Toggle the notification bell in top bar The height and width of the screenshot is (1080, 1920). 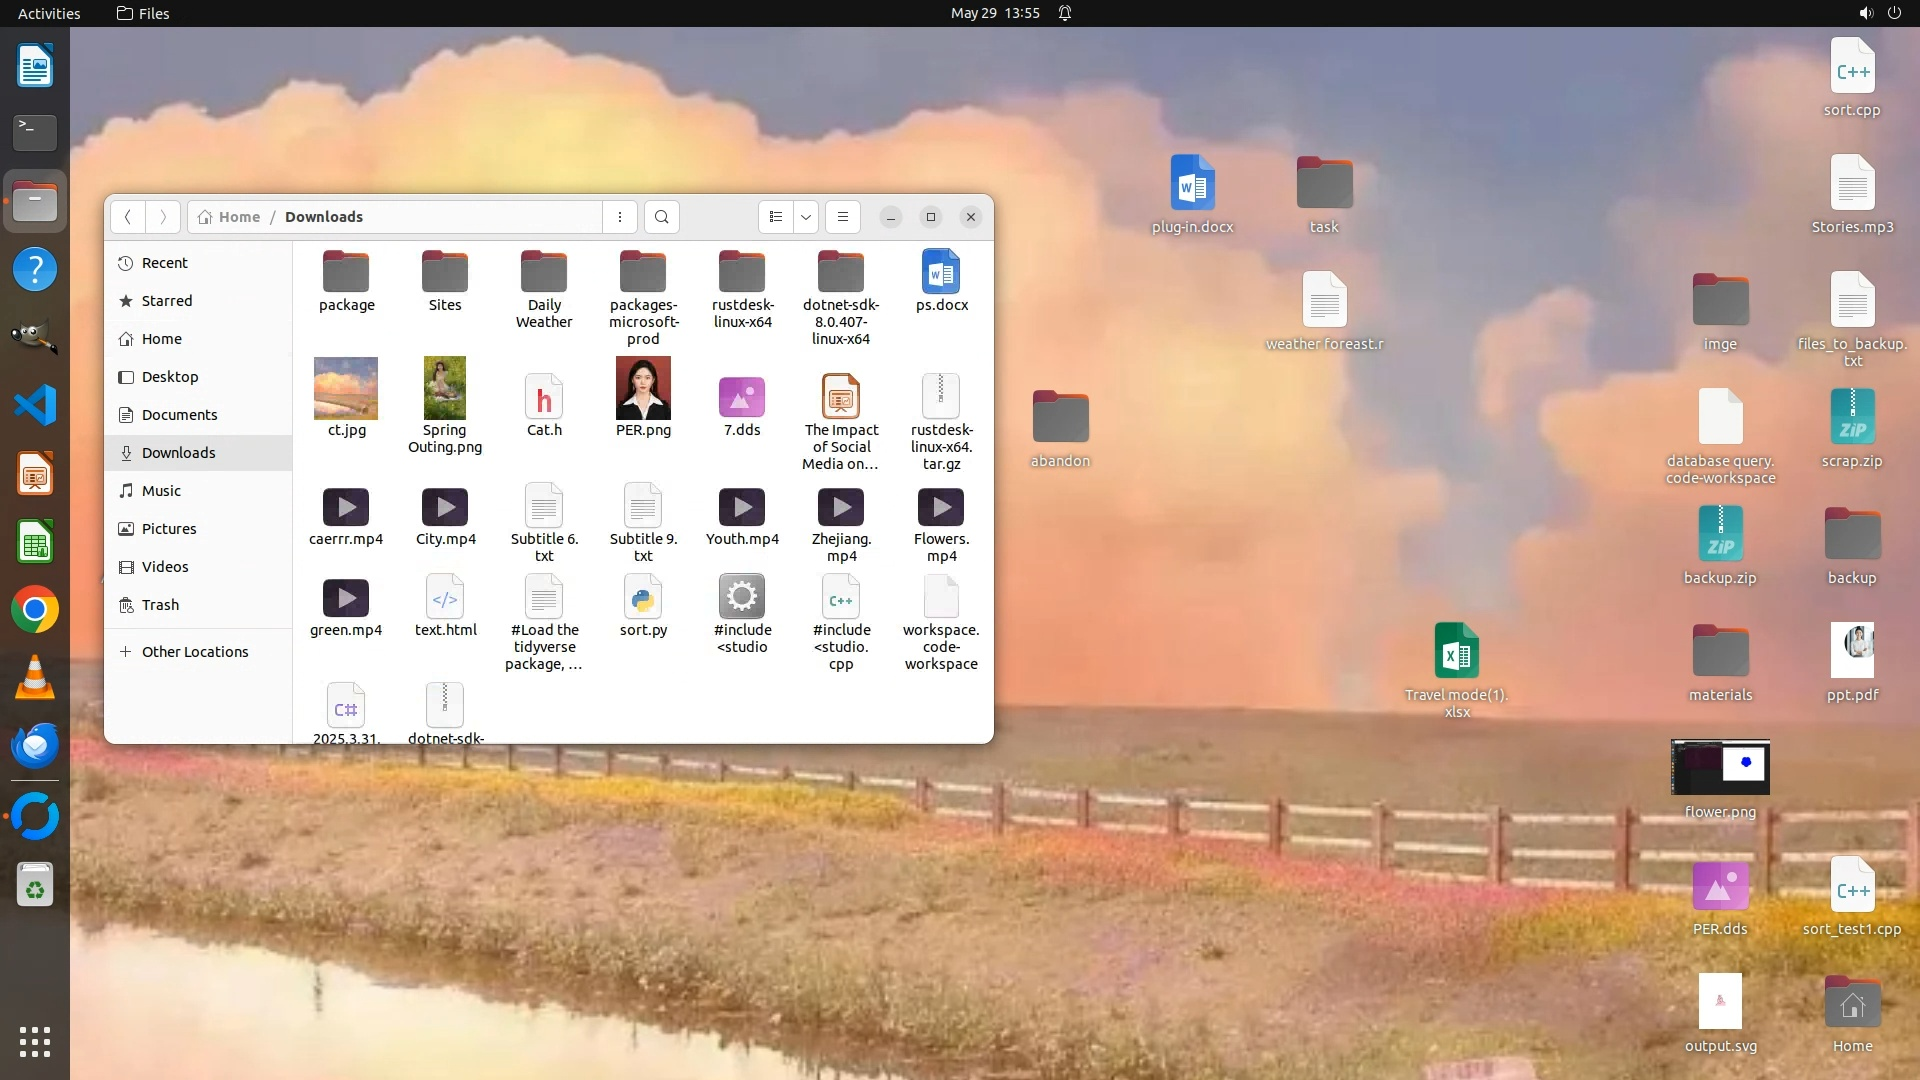1065,13
